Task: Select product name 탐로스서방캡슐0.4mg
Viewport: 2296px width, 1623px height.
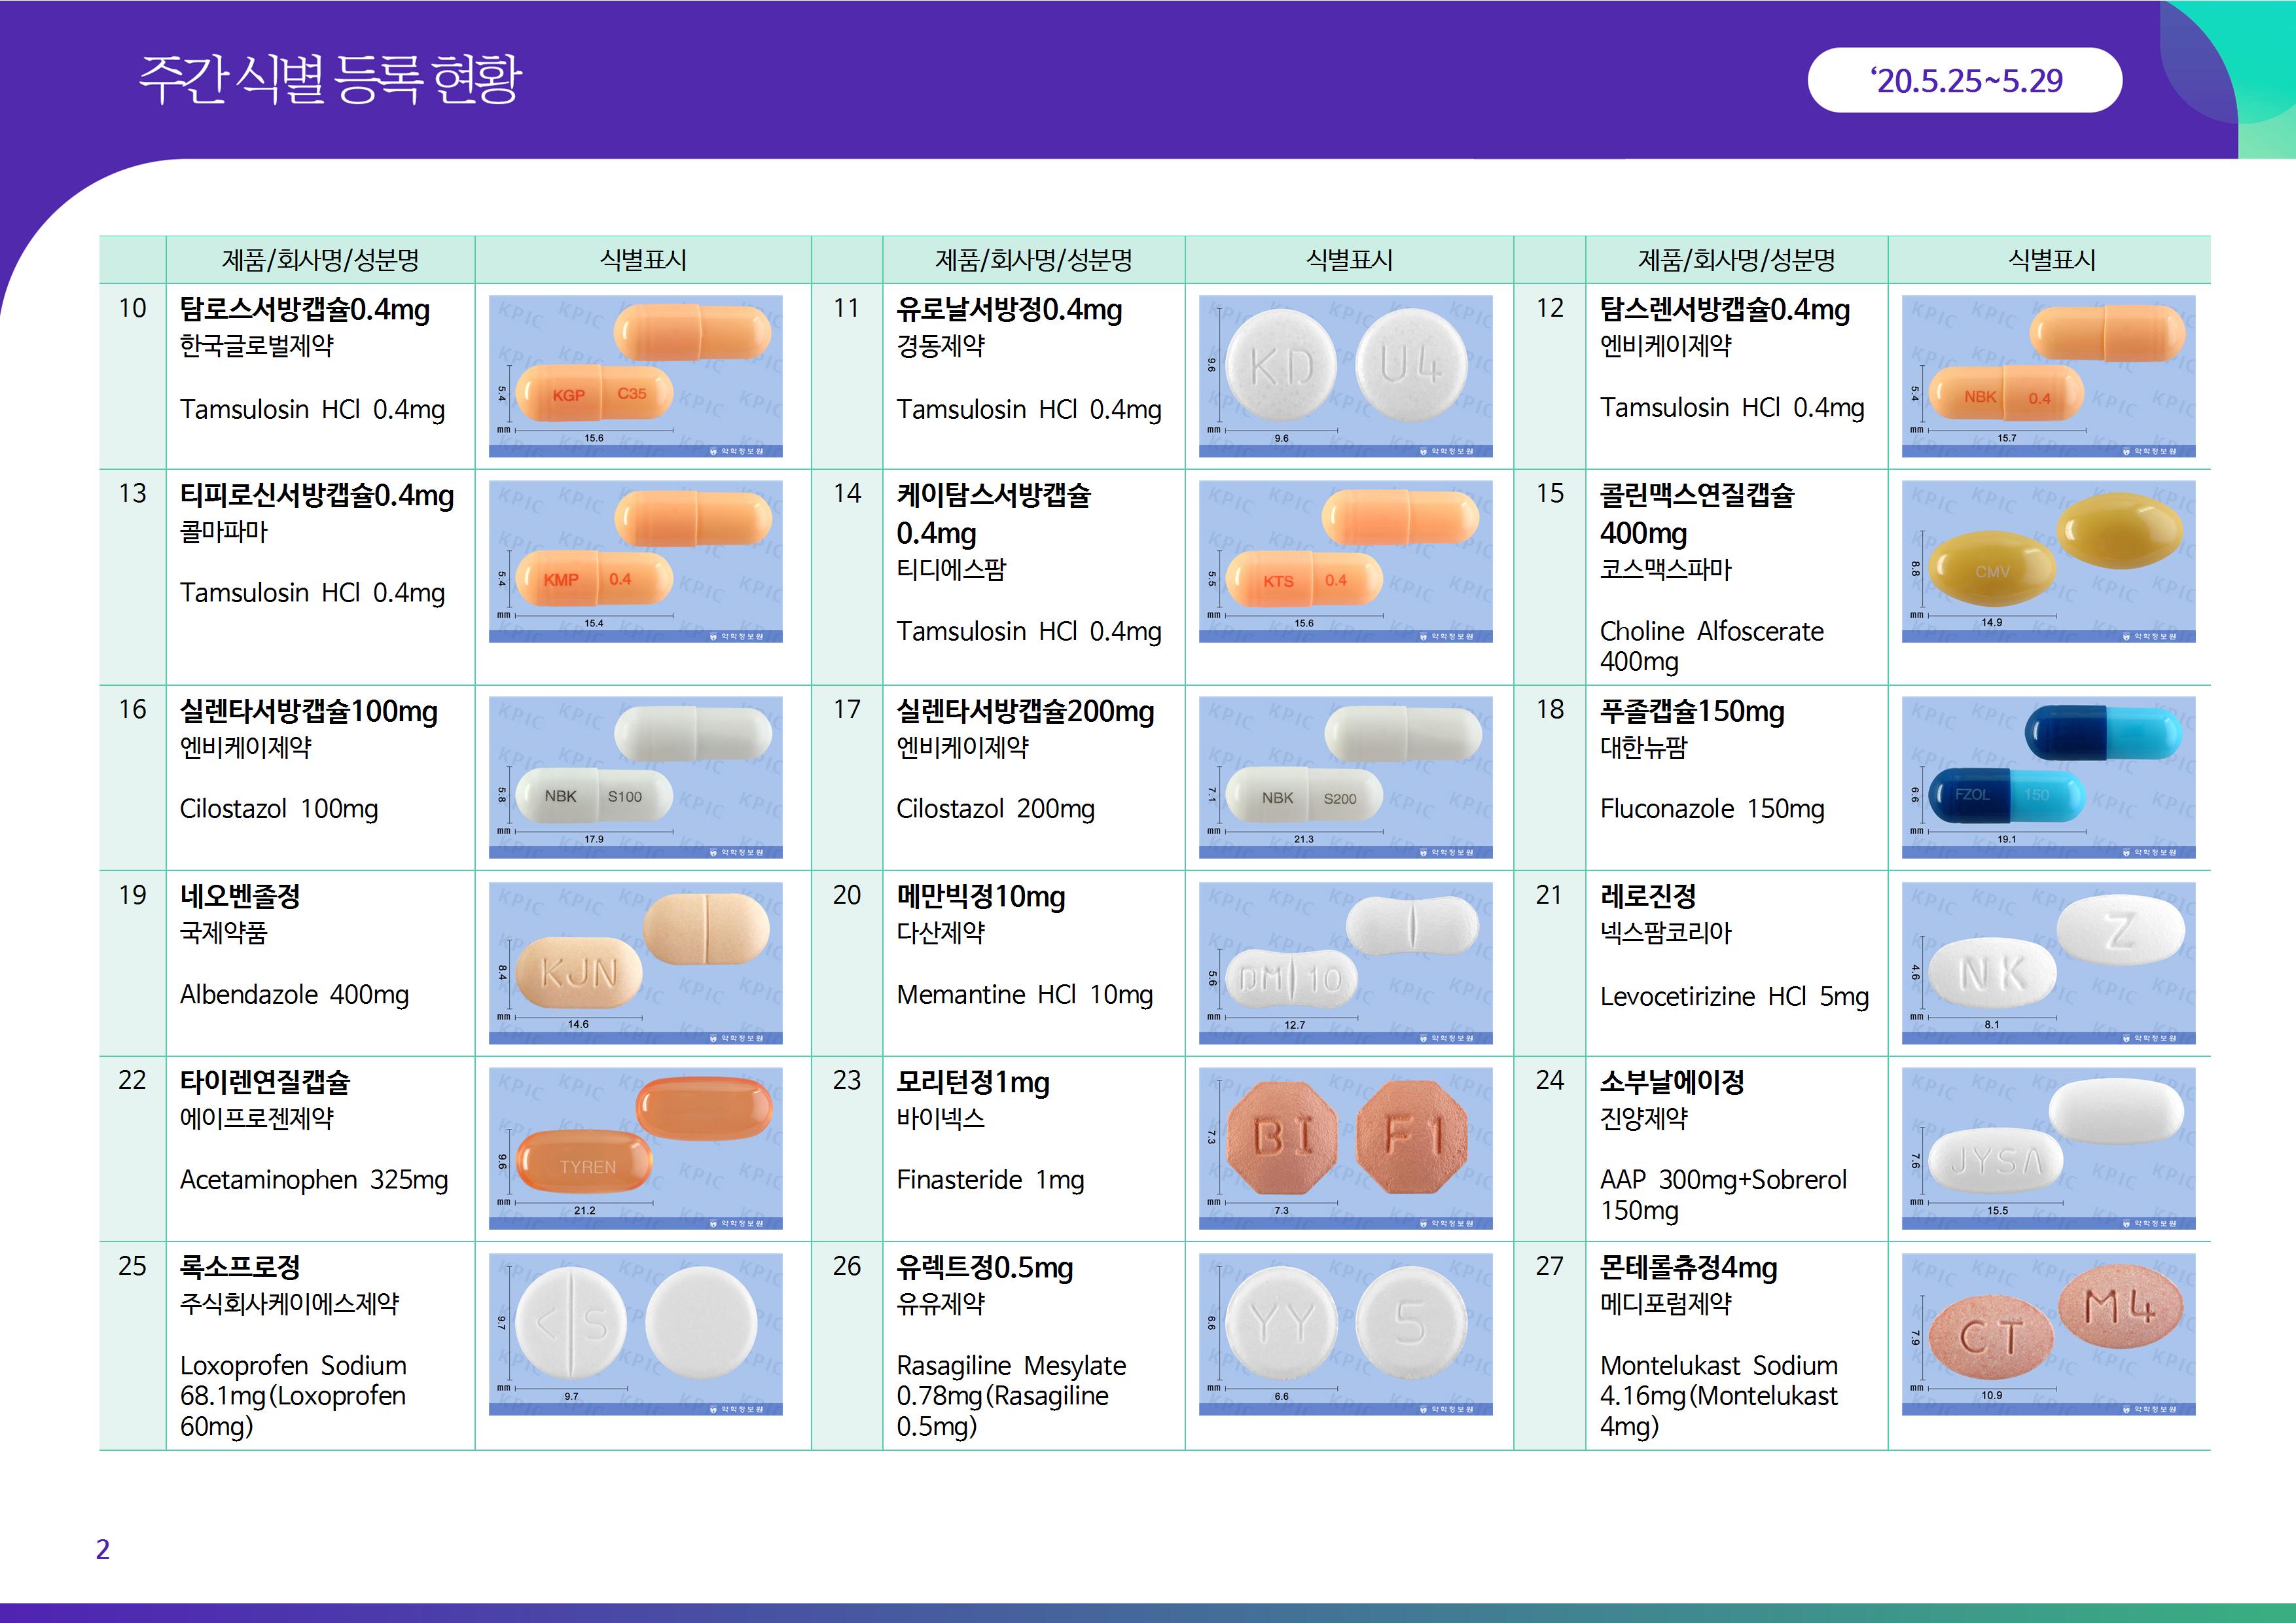Action: [304, 310]
